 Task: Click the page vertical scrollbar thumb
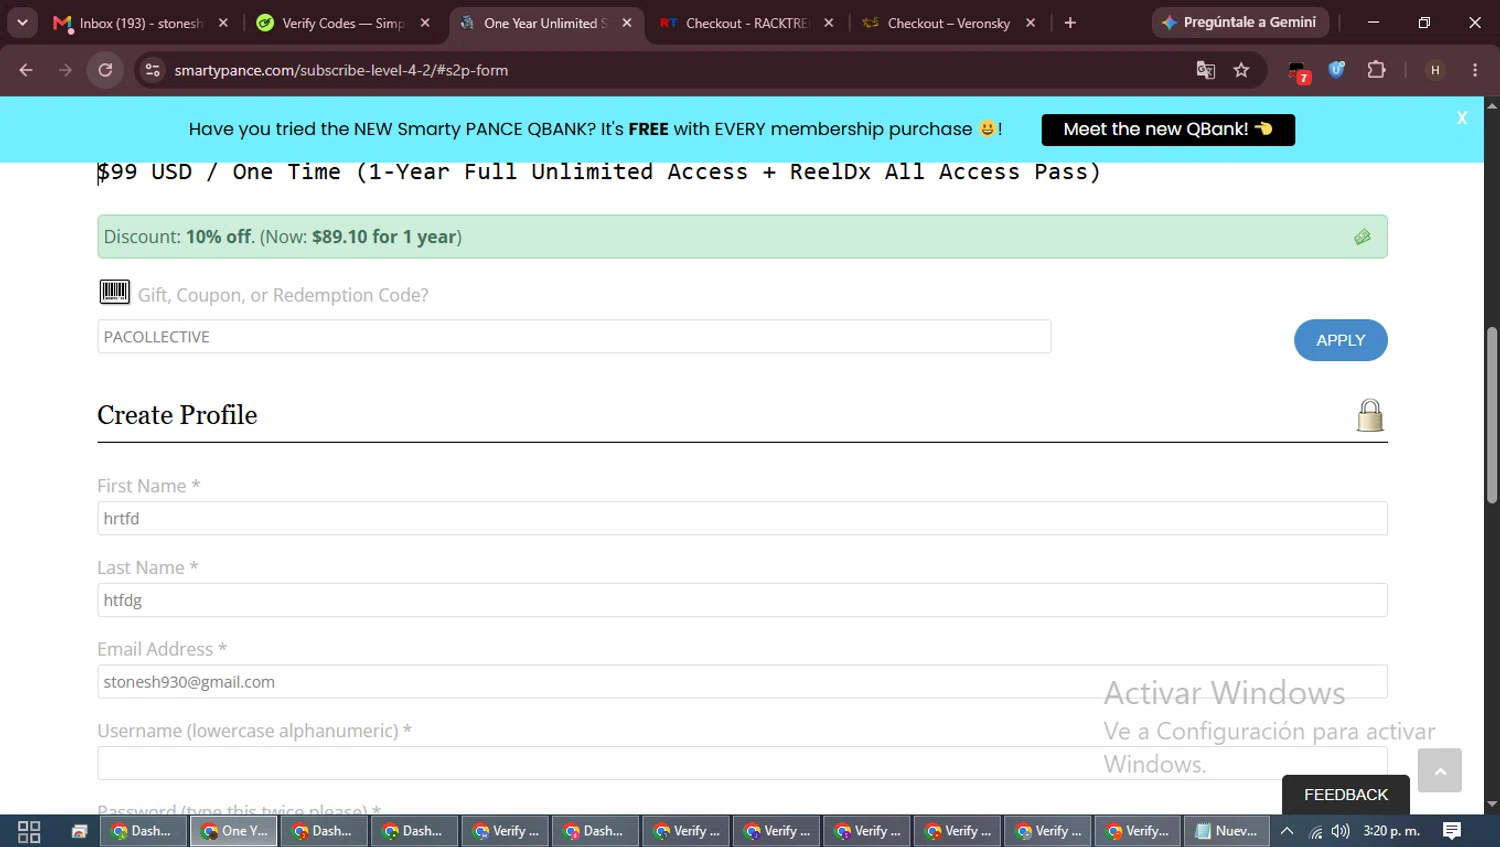(x=1492, y=415)
